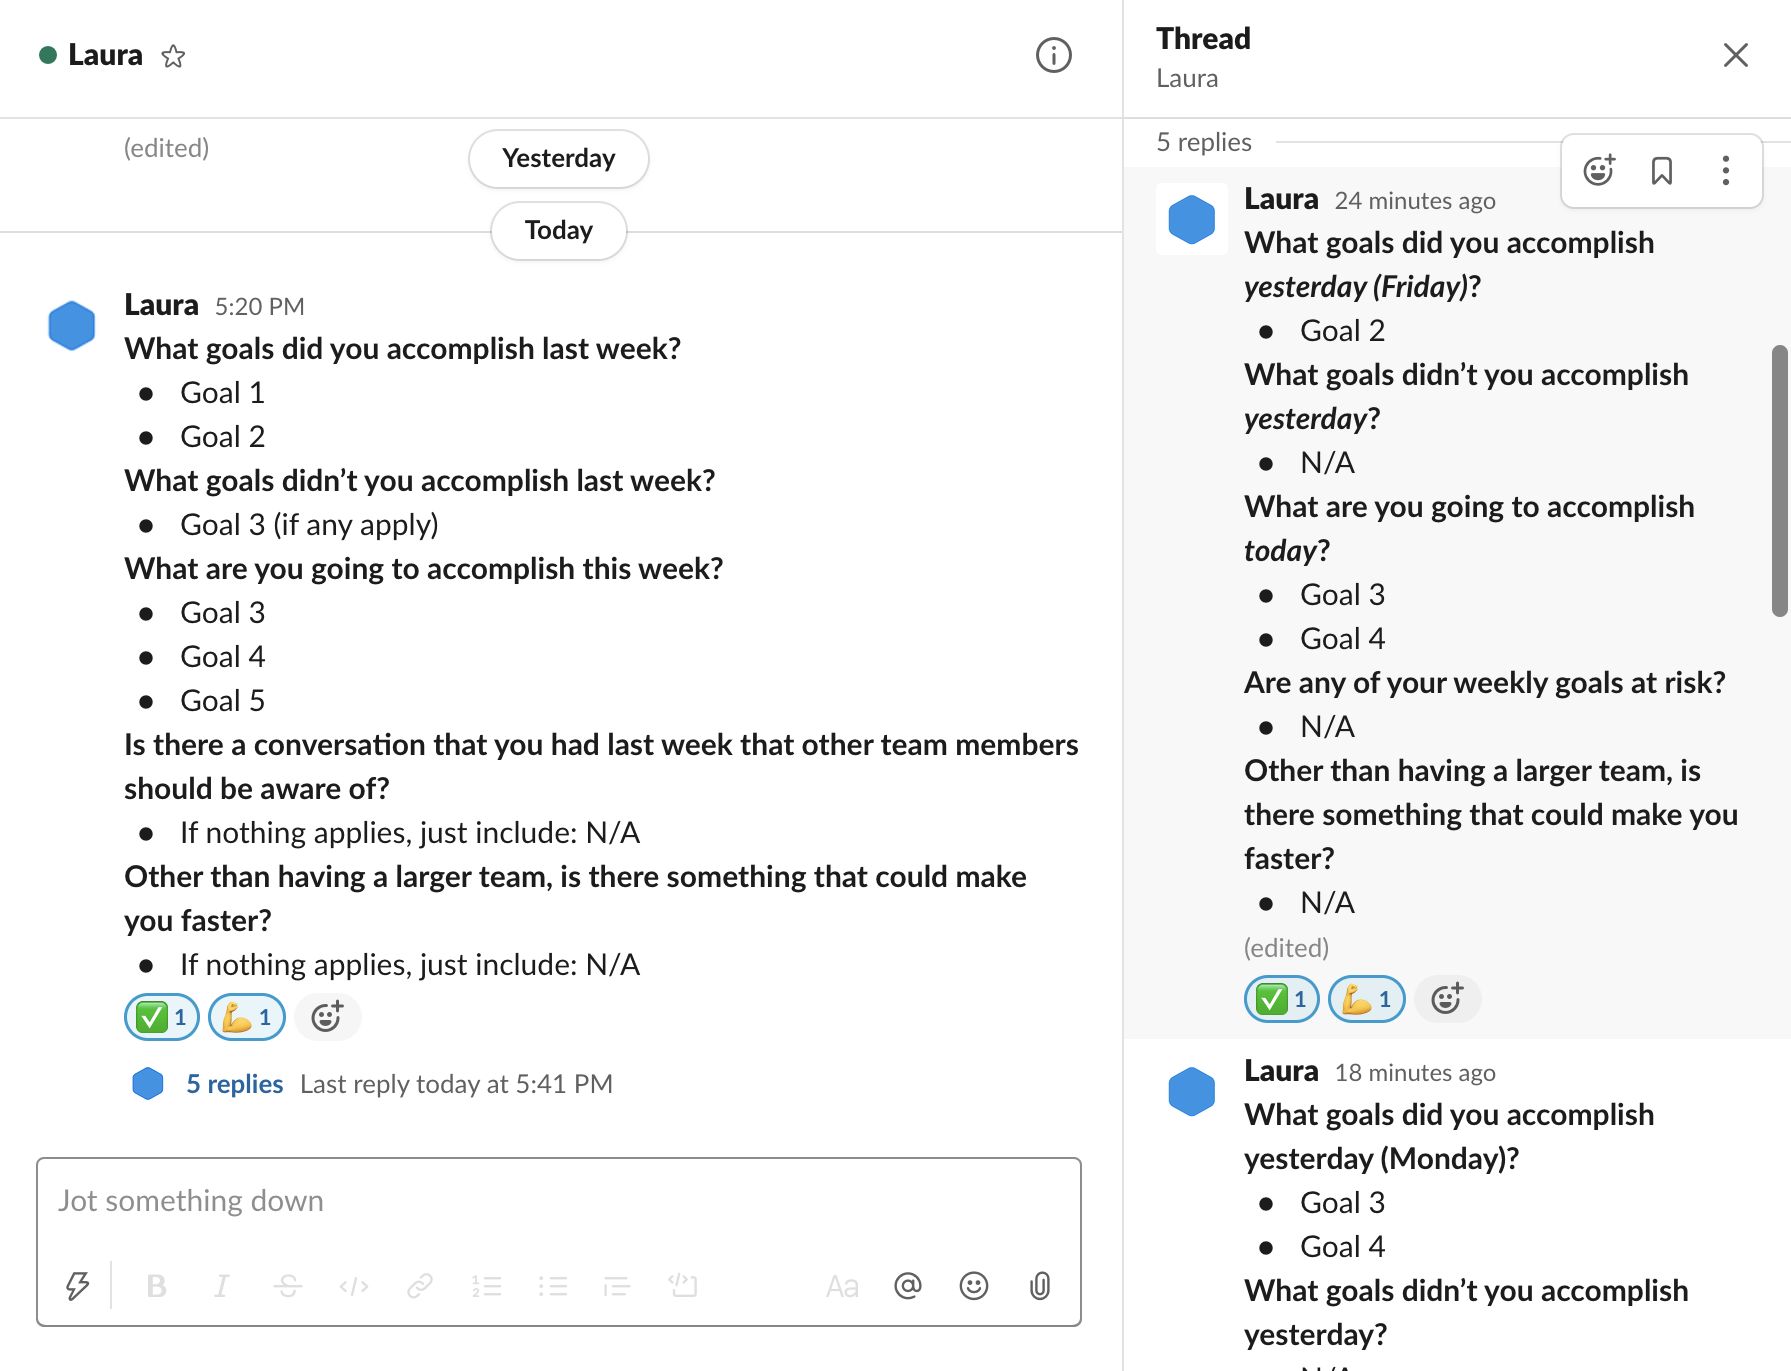The height and width of the screenshot is (1371, 1791).
Task: Mention someone with the @ icon
Action: coord(908,1286)
